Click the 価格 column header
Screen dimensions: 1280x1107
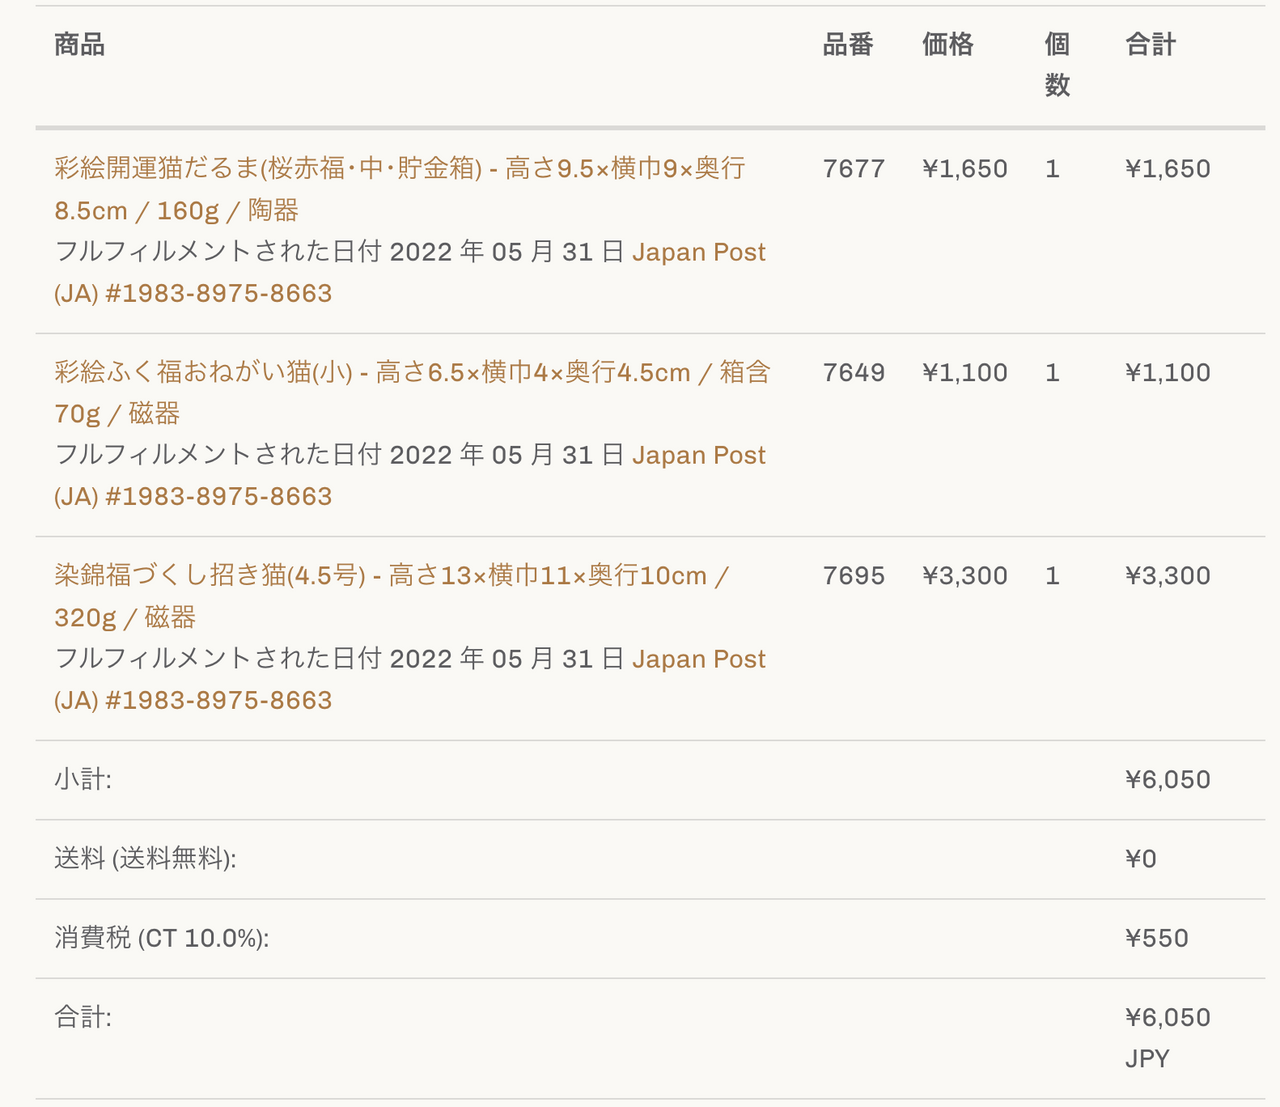pyautogui.click(x=948, y=45)
